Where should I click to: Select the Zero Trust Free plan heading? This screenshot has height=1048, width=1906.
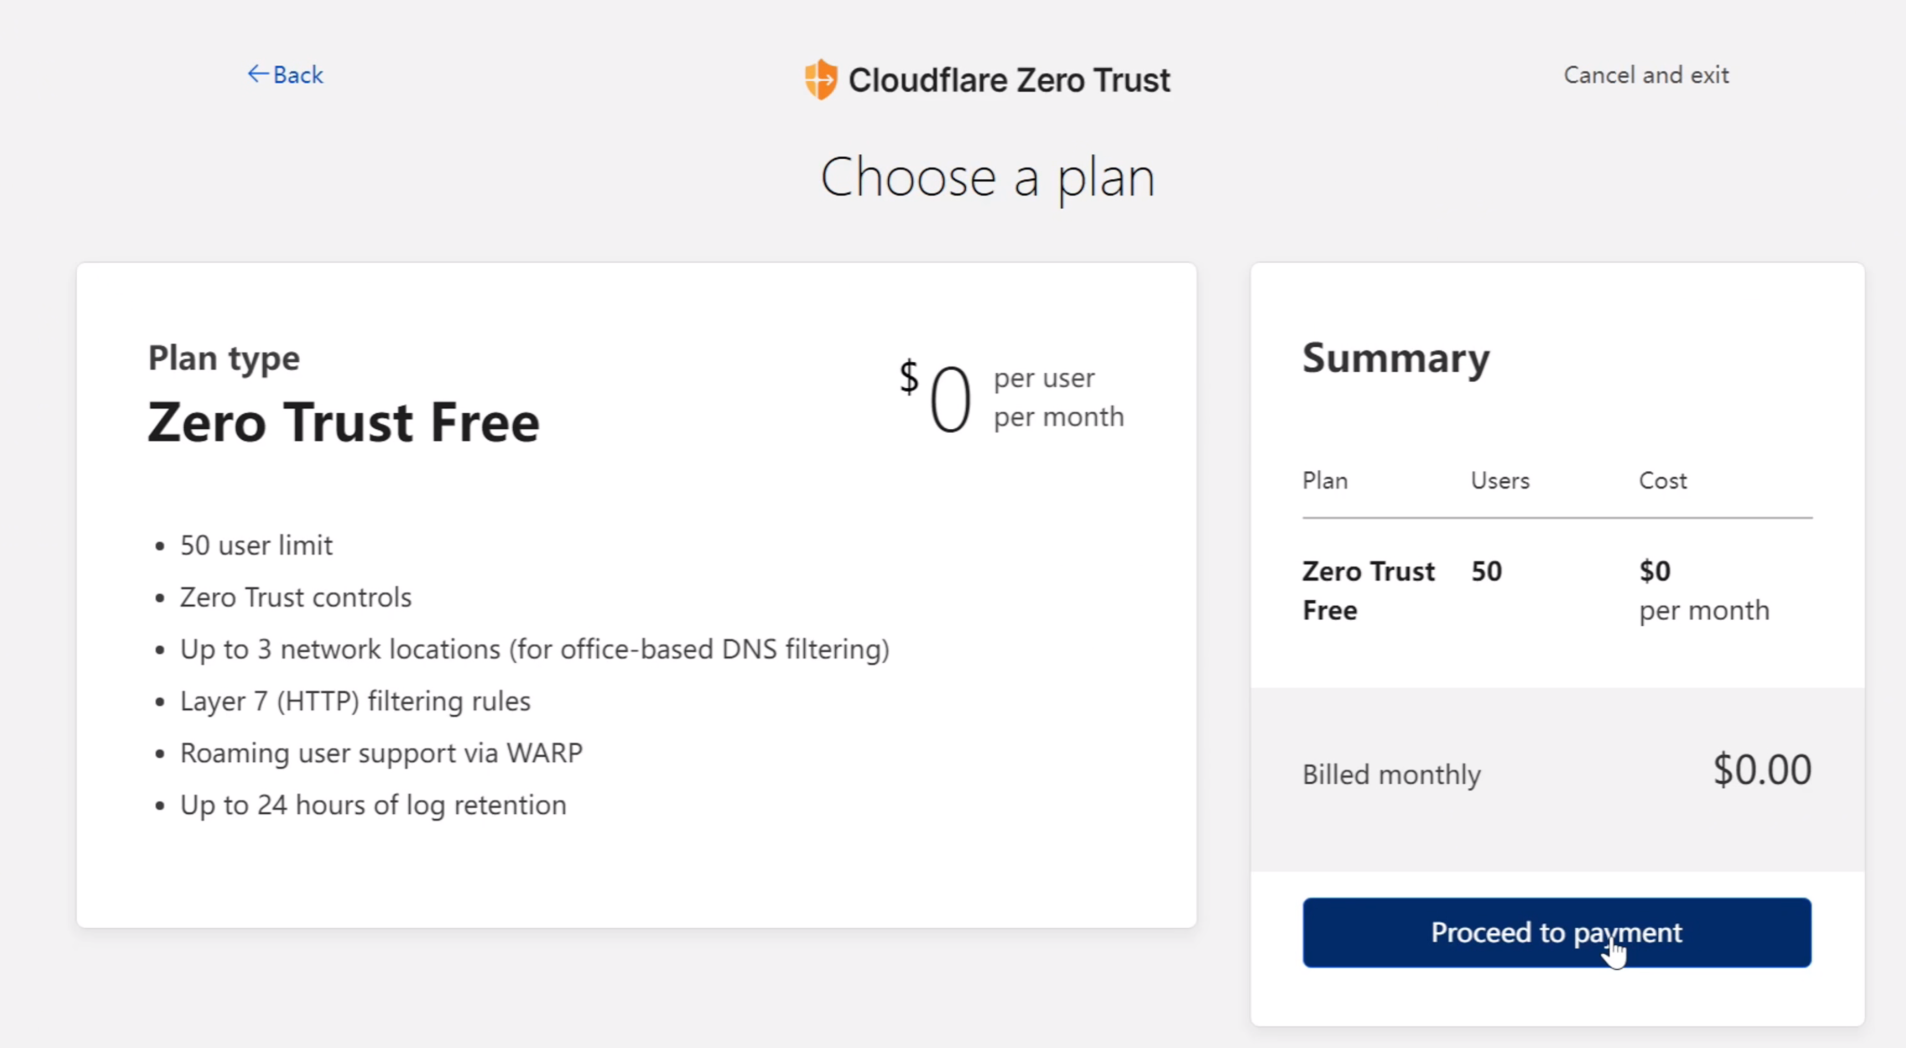[343, 422]
